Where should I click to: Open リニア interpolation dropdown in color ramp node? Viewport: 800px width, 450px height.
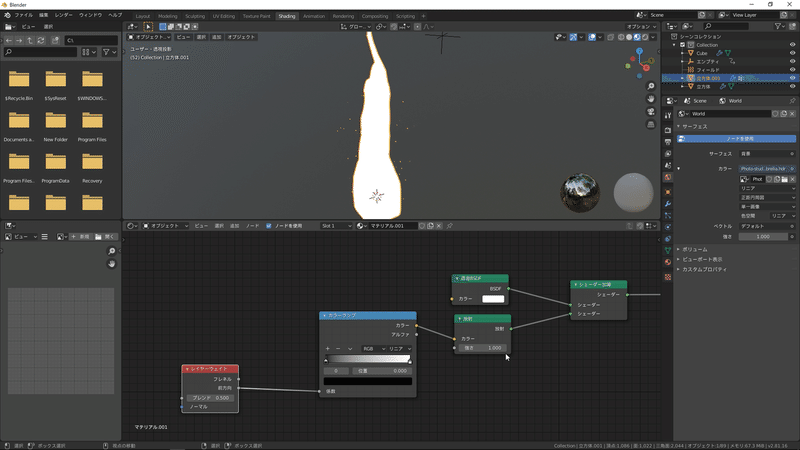[399, 348]
